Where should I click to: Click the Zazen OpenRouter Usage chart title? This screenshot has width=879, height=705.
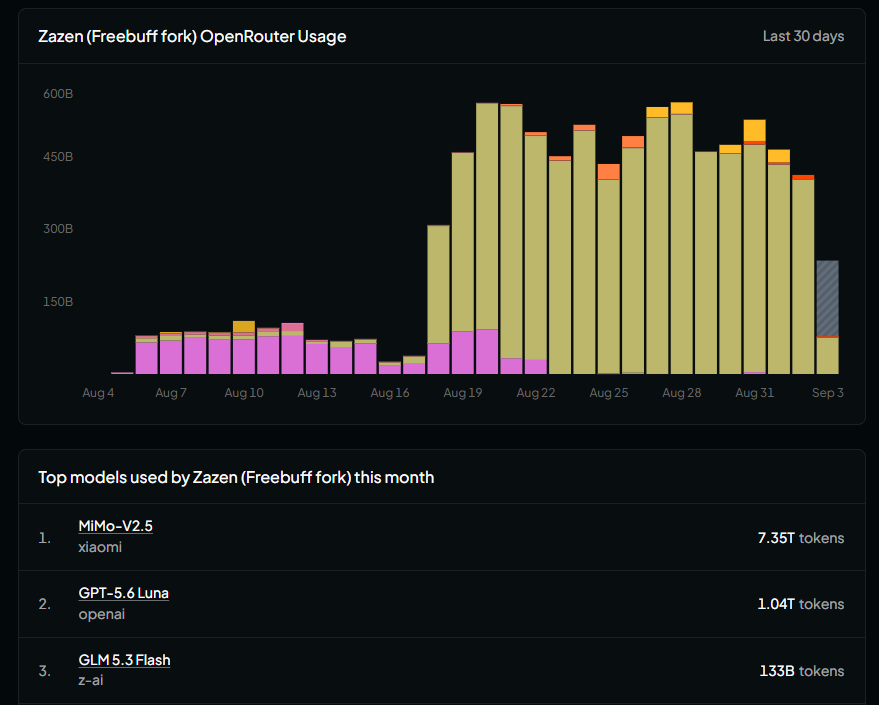[x=192, y=36]
